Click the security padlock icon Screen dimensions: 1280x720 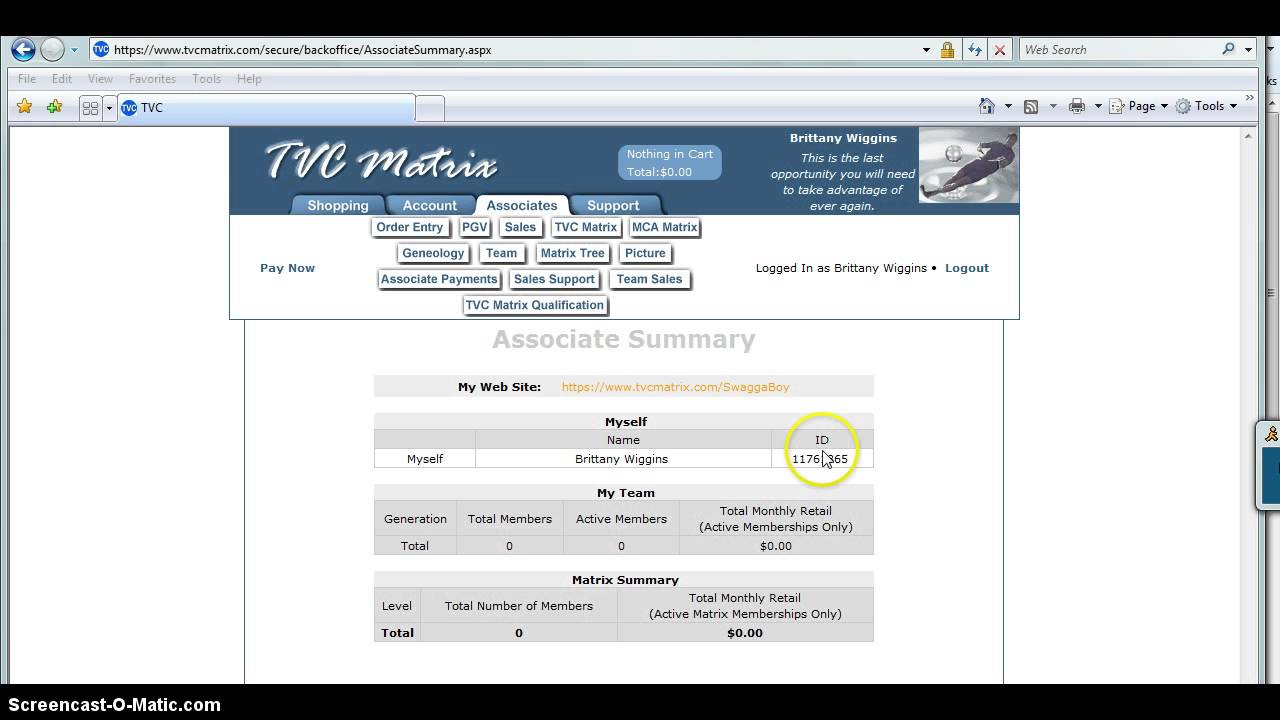(x=947, y=49)
